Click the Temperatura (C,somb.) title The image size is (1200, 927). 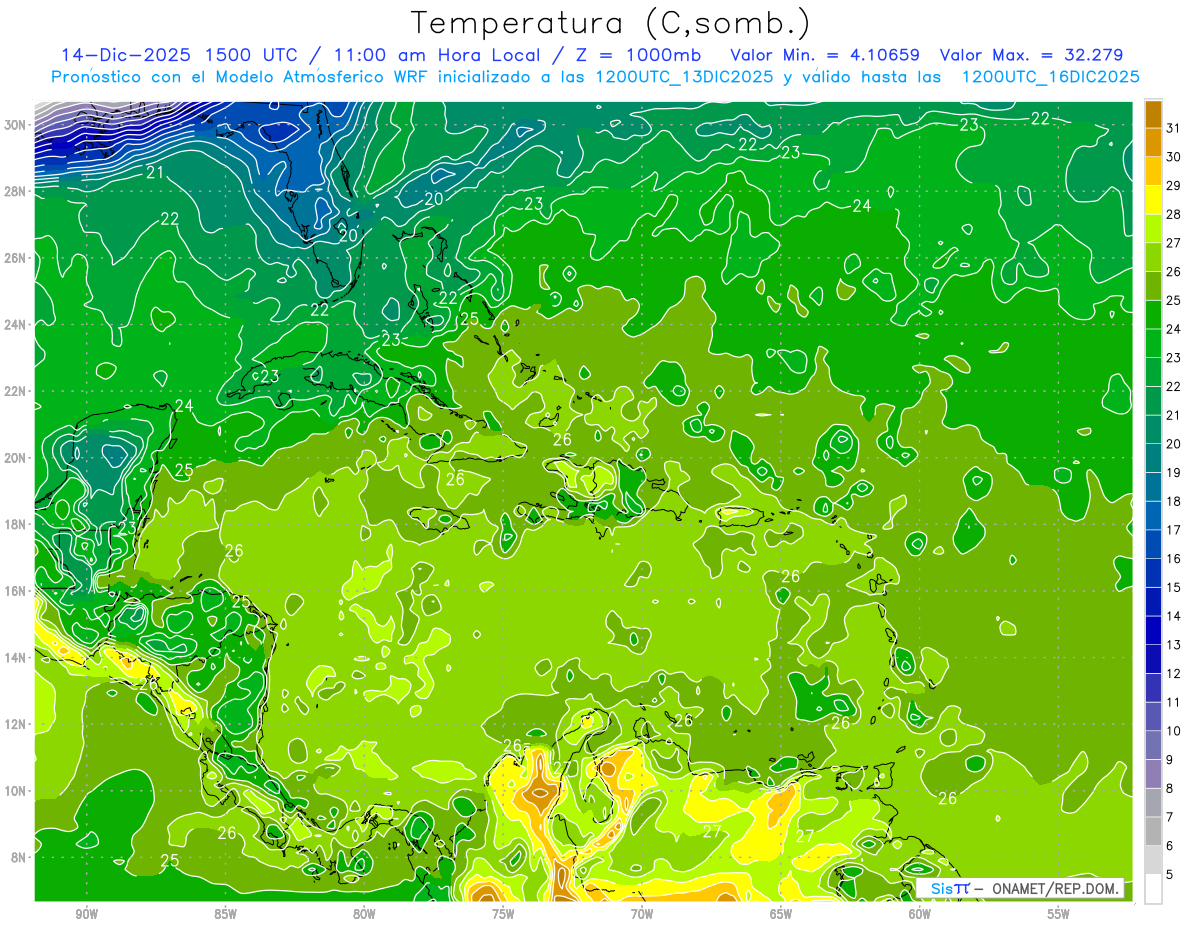(610, 24)
